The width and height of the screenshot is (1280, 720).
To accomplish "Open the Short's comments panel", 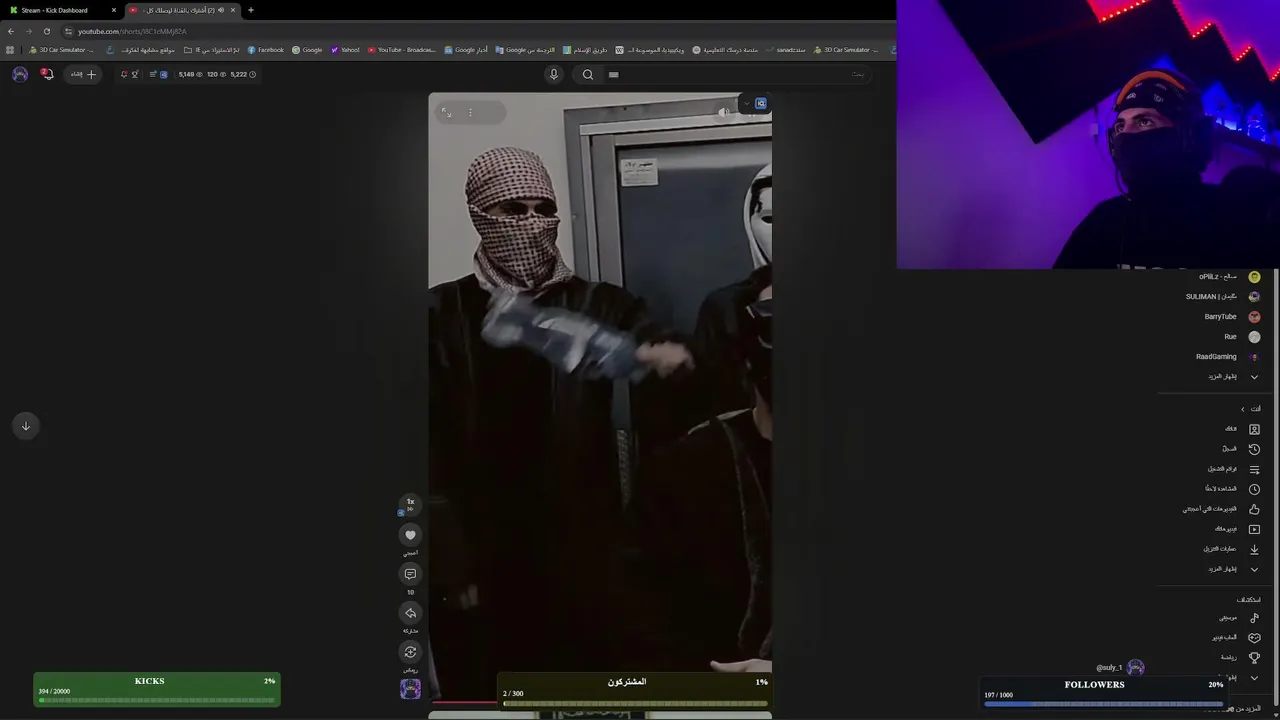I will click(410, 574).
